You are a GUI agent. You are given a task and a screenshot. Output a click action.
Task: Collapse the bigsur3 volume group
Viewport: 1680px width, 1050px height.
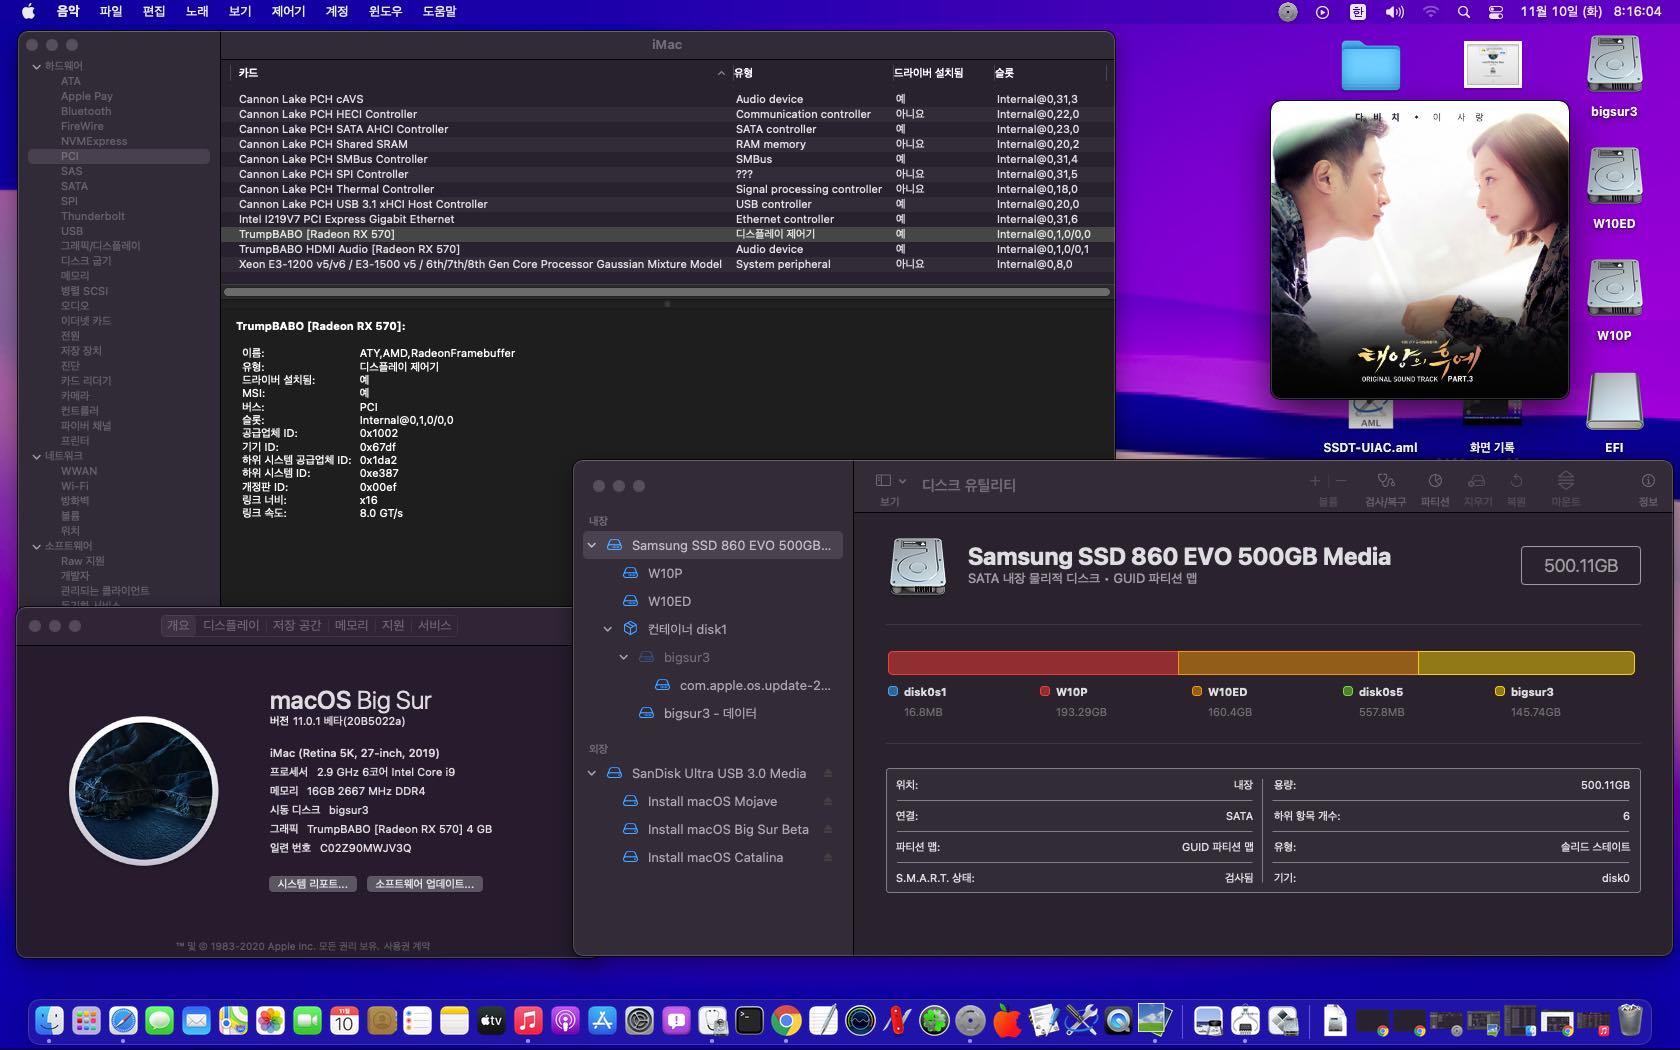point(624,657)
